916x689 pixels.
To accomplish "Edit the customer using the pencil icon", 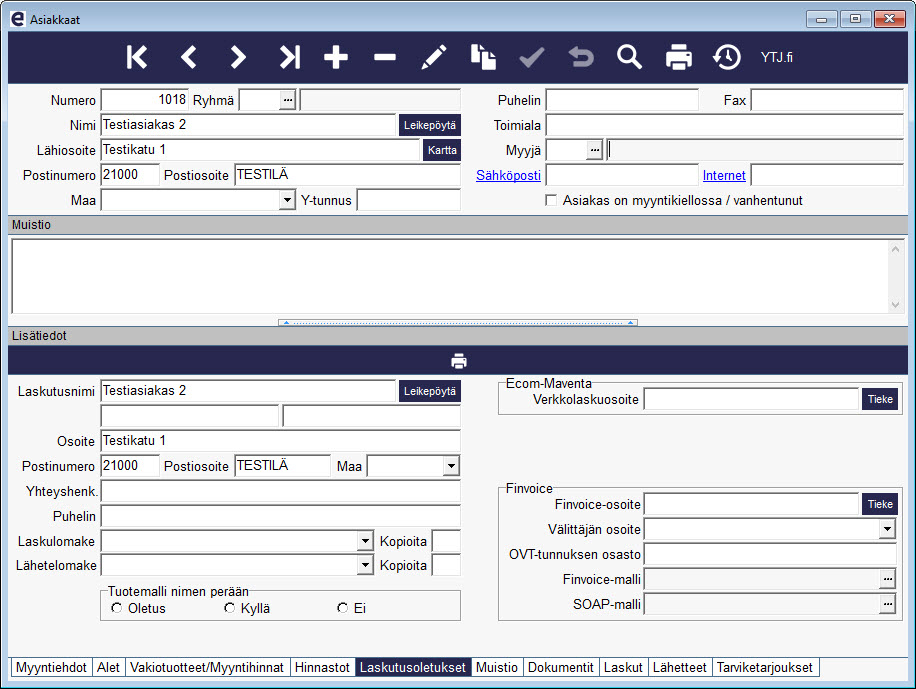I will click(x=434, y=57).
